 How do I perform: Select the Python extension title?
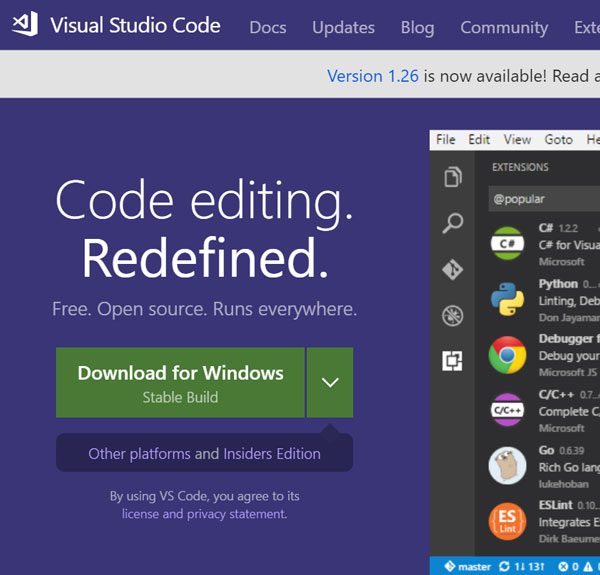[558, 284]
